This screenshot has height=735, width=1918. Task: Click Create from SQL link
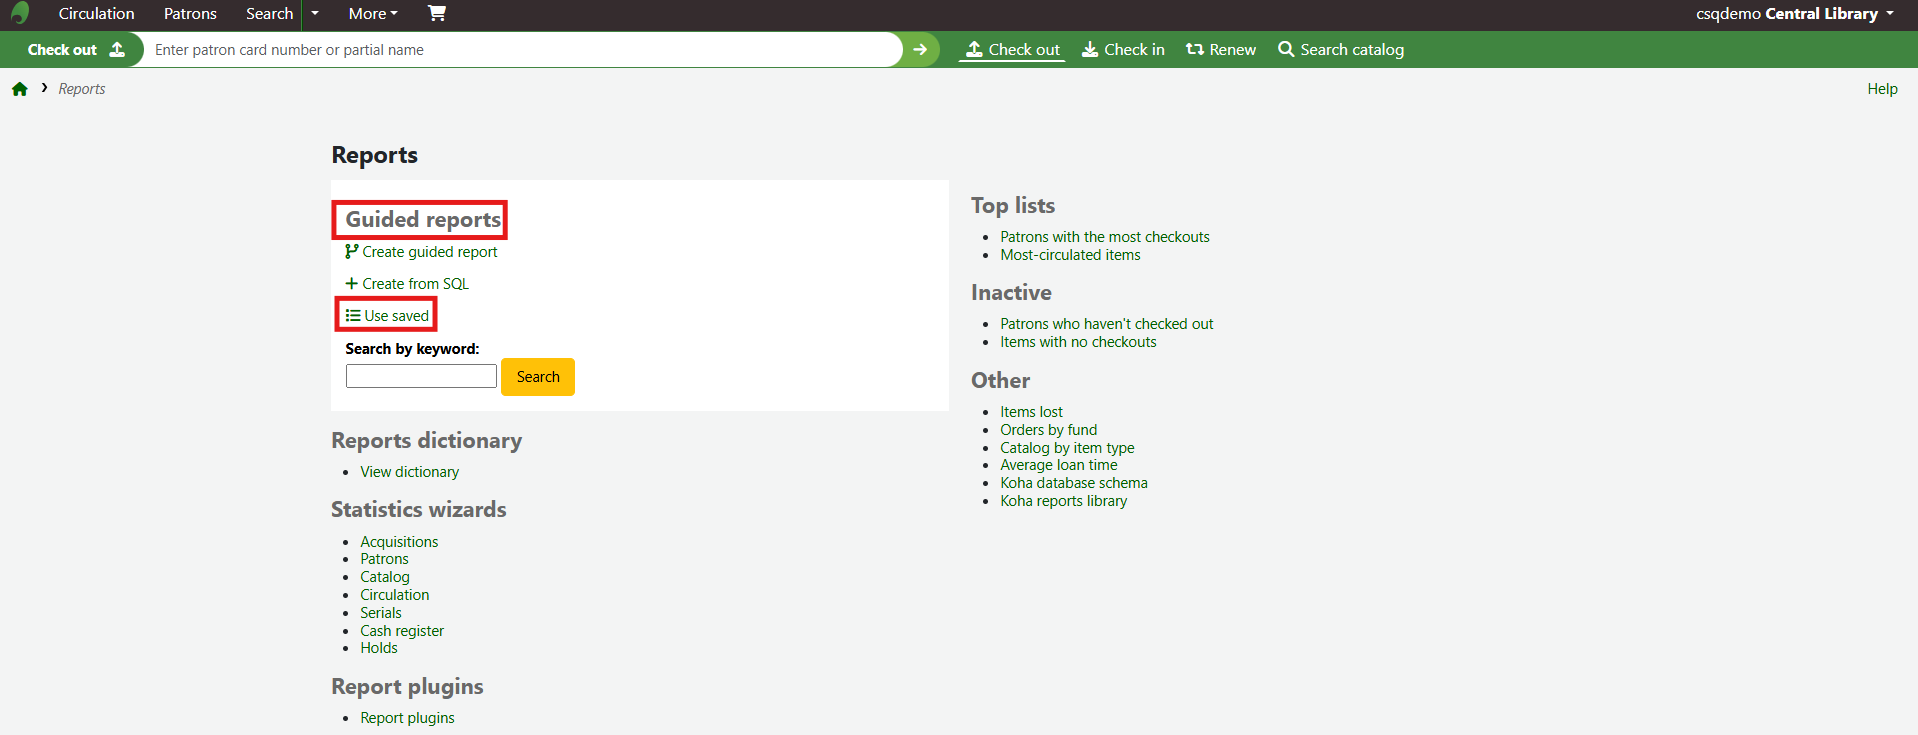coord(415,284)
